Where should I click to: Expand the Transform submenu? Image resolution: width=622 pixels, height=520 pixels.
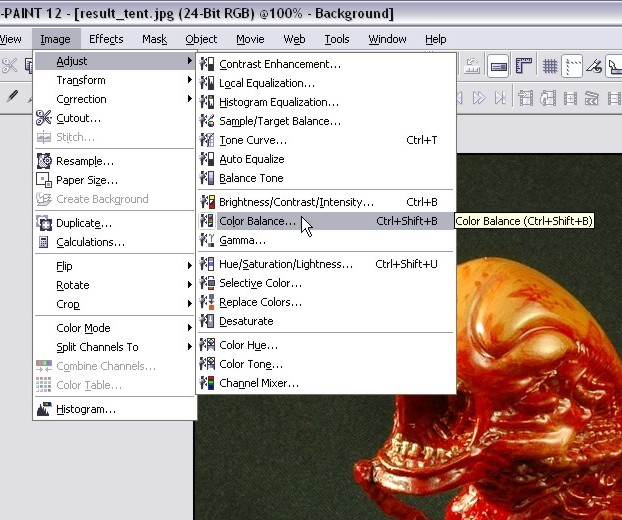pos(115,80)
